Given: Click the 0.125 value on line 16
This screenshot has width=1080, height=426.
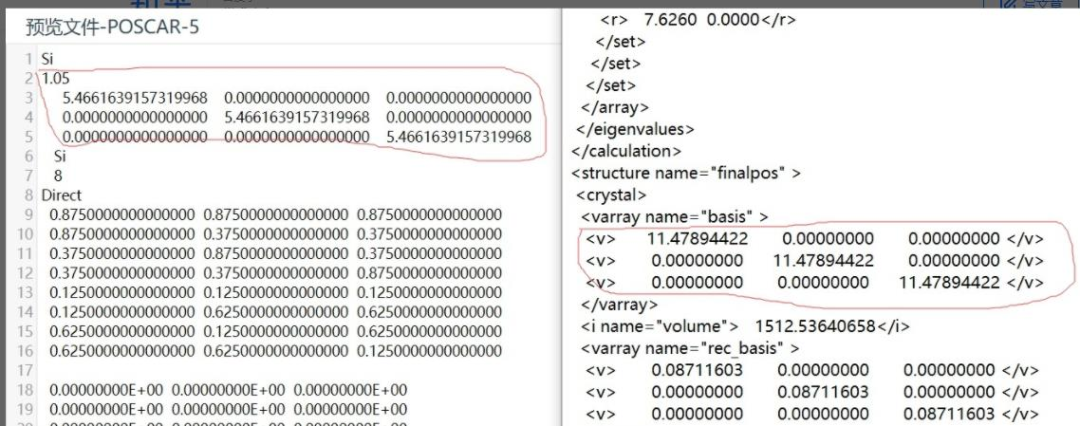Looking at the screenshot, I should coord(430,351).
